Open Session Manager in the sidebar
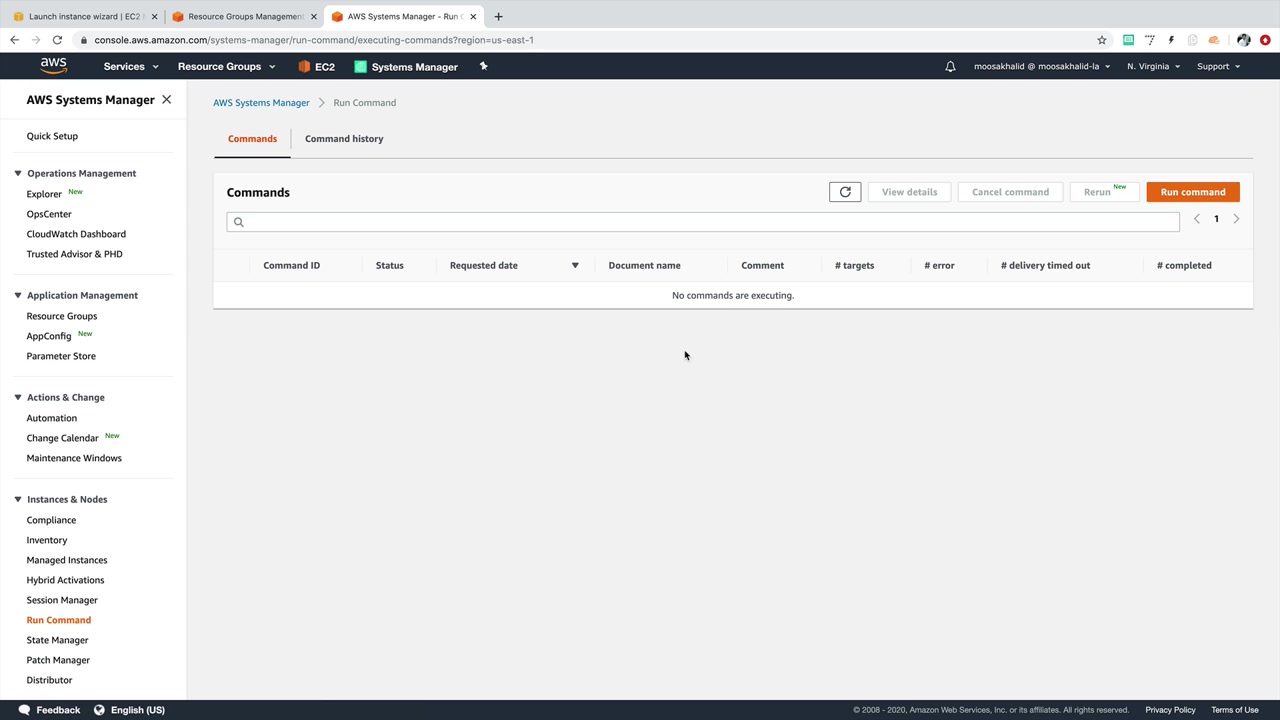Viewport: 1280px width, 720px height. pyautogui.click(x=62, y=600)
